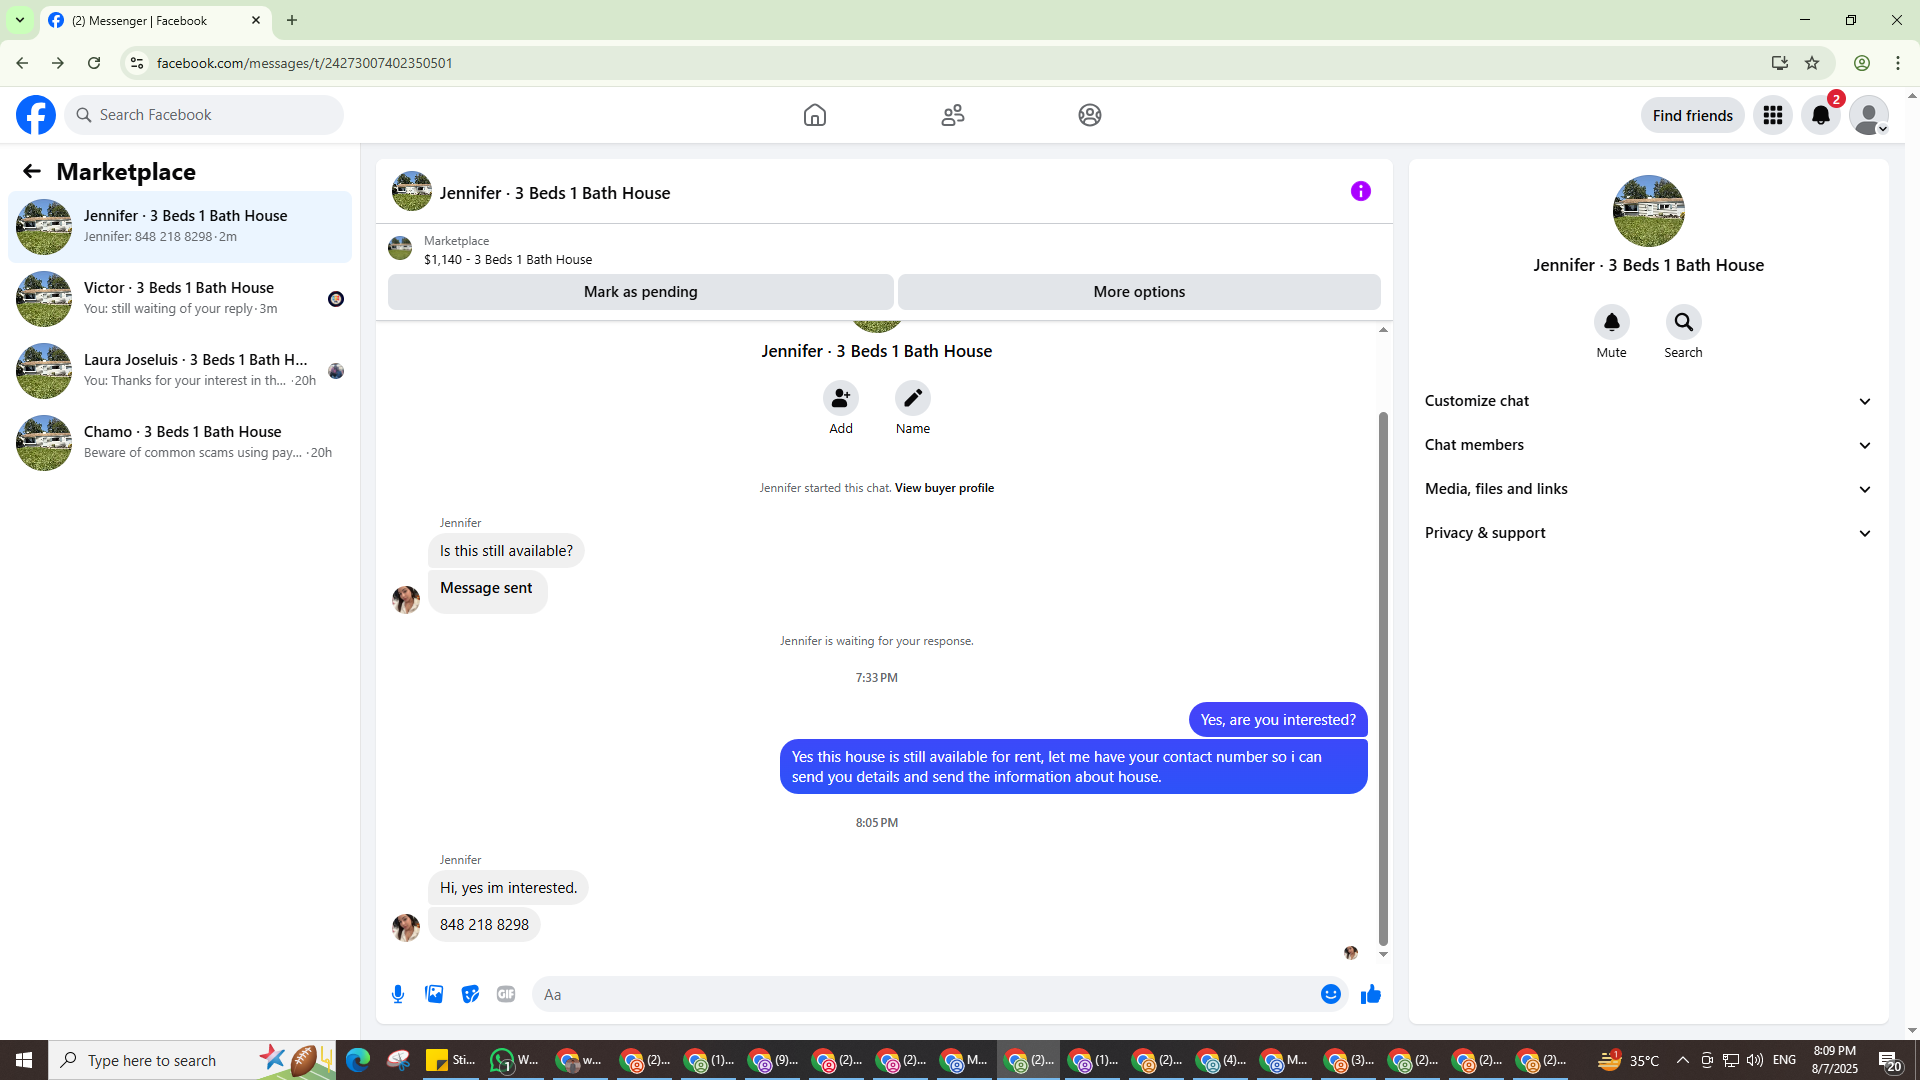The width and height of the screenshot is (1920, 1080).
Task: Open Laura Joseluis conversation
Action: 180,371
